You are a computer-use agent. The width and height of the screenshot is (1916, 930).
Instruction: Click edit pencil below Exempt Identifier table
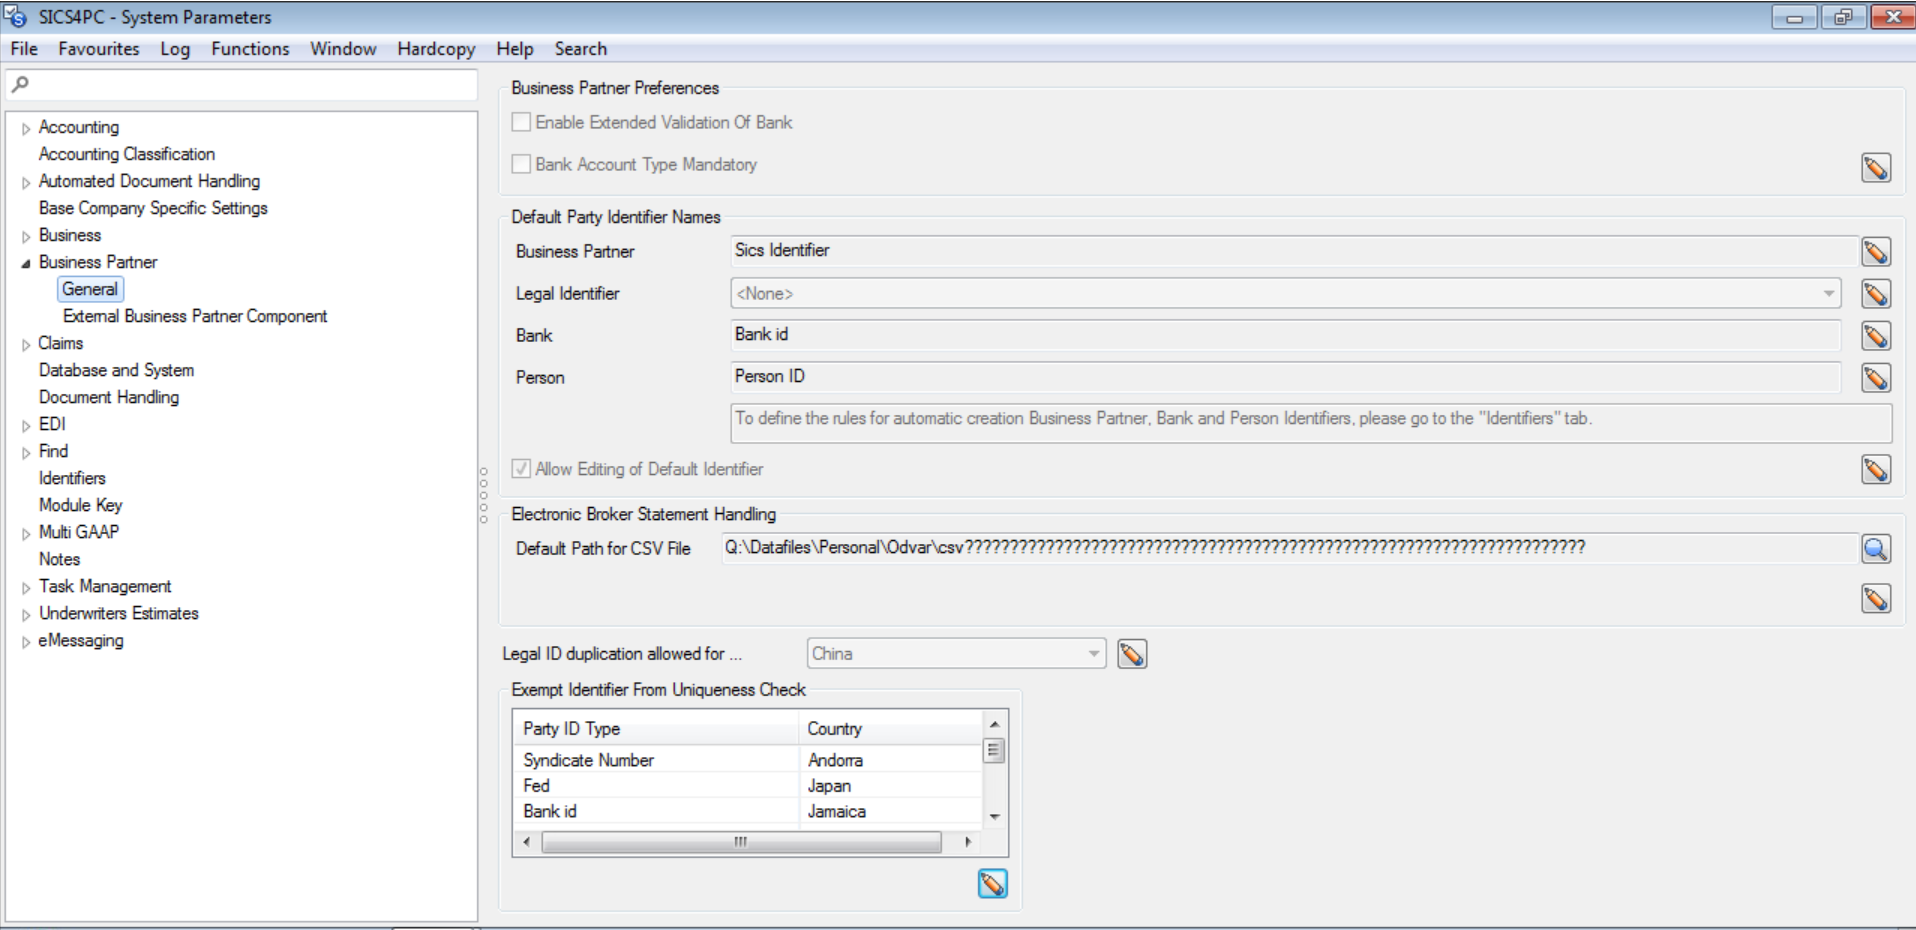pos(992,884)
